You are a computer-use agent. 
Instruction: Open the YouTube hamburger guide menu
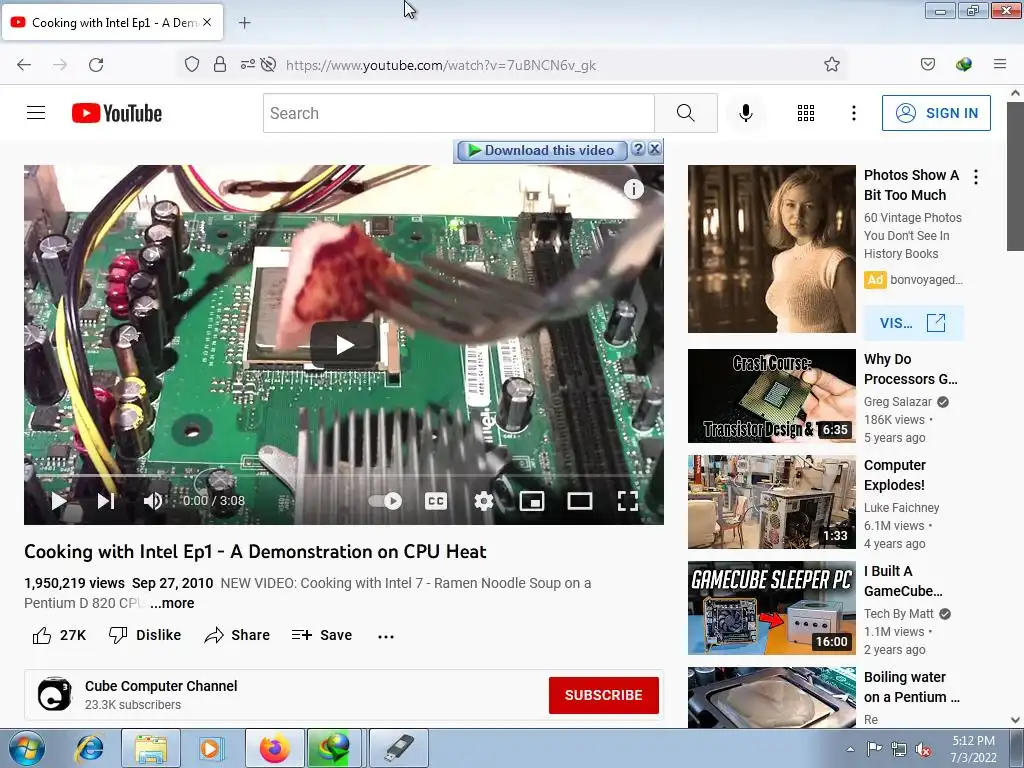point(36,113)
